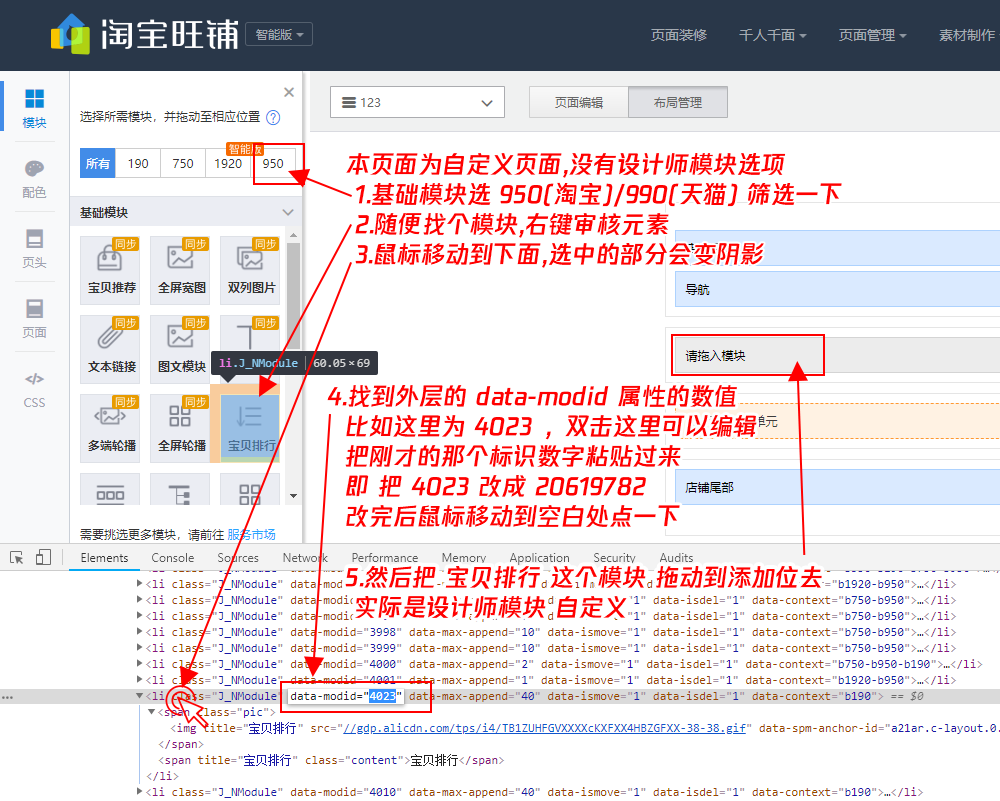Select the 文本链接 module icon
This screenshot has height=801, width=1000.
click(x=110, y=341)
